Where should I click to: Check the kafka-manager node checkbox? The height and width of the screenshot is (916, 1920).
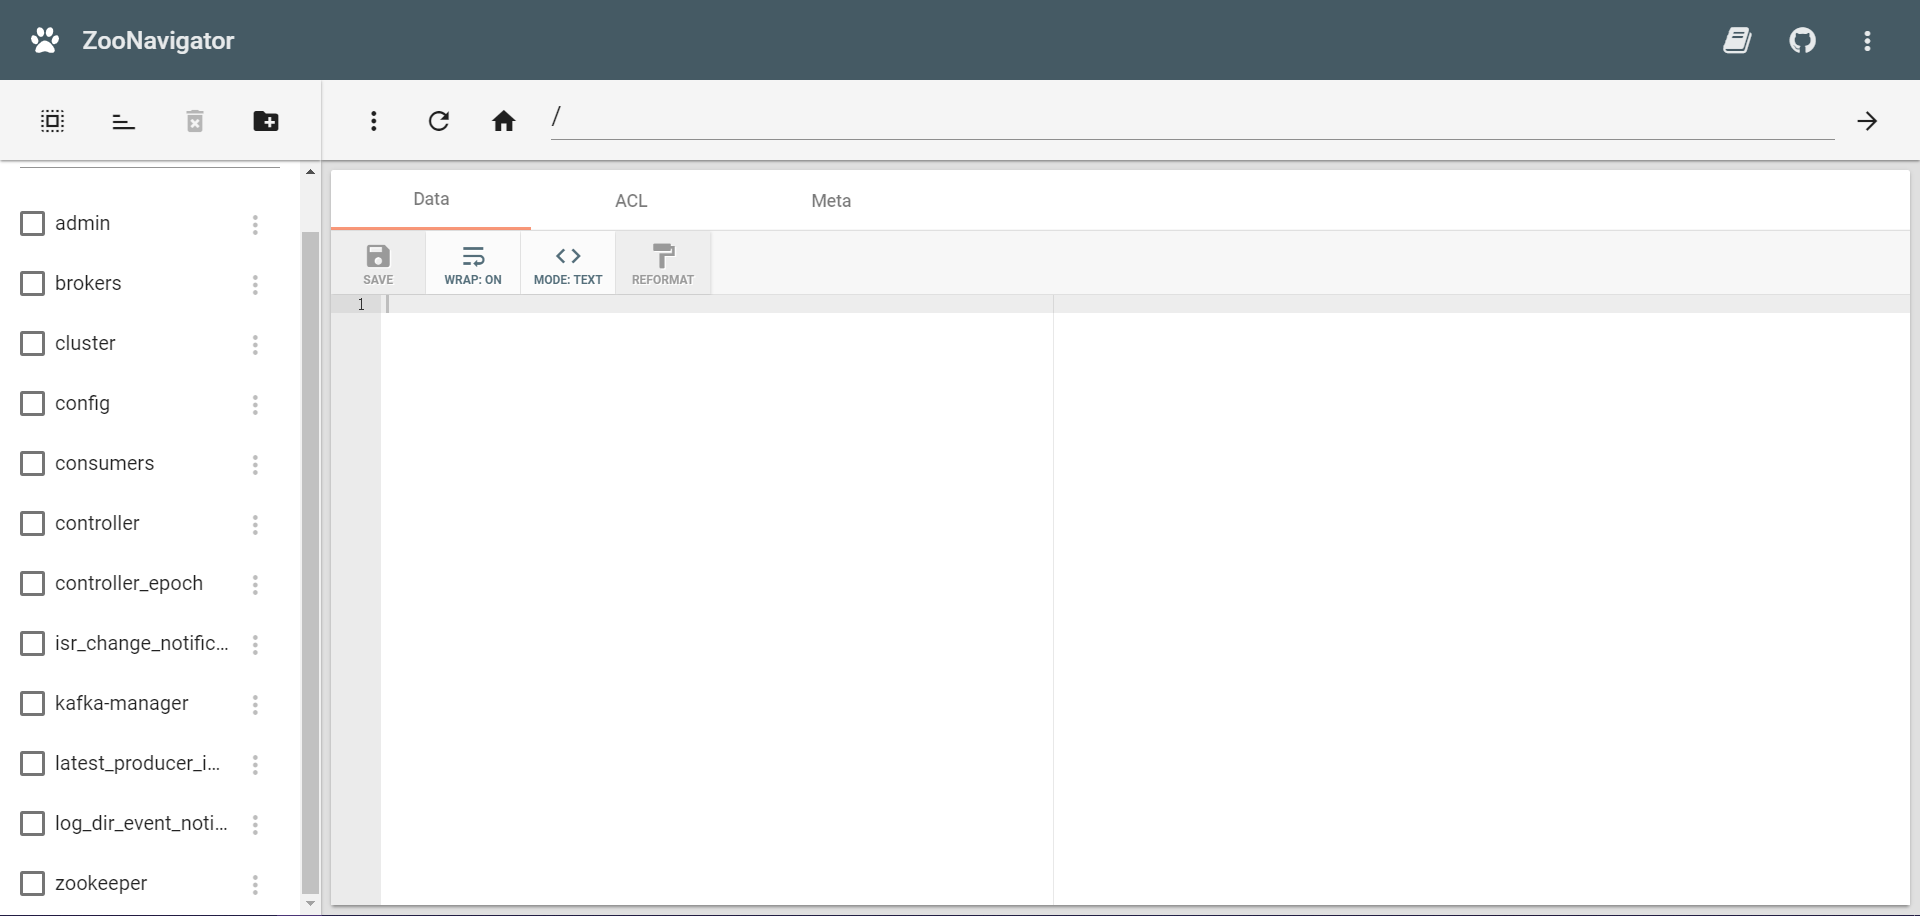point(32,703)
